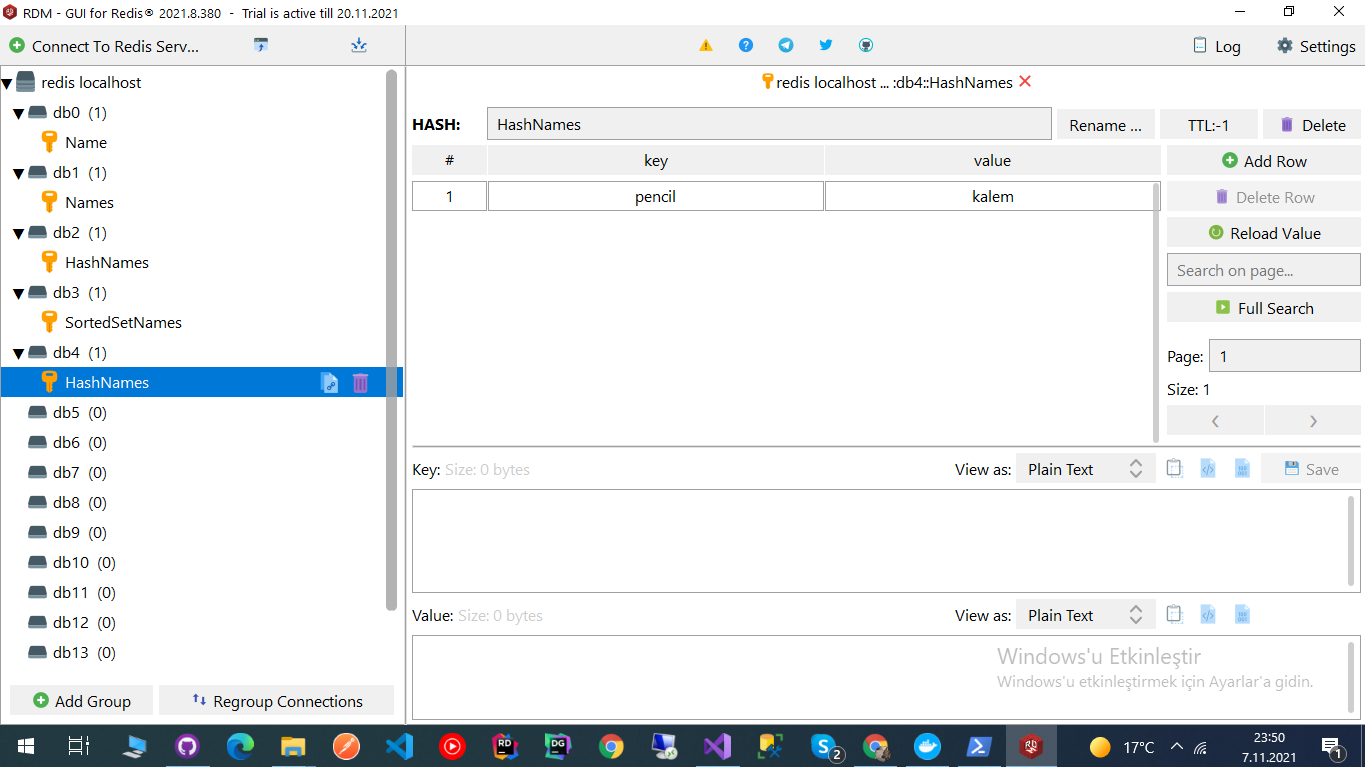This screenshot has height=767, width=1365.
Task: Click the copy key icon beside the selected HashNames
Action: [x=329, y=383]
